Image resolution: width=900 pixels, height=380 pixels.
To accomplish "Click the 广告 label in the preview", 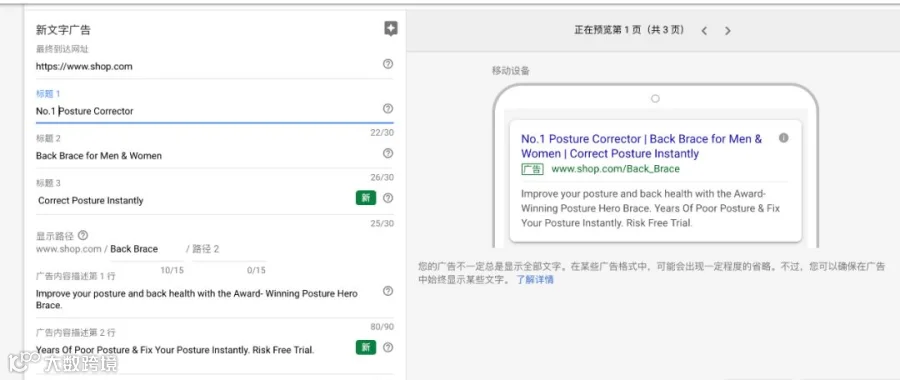I will pos(532,169).
